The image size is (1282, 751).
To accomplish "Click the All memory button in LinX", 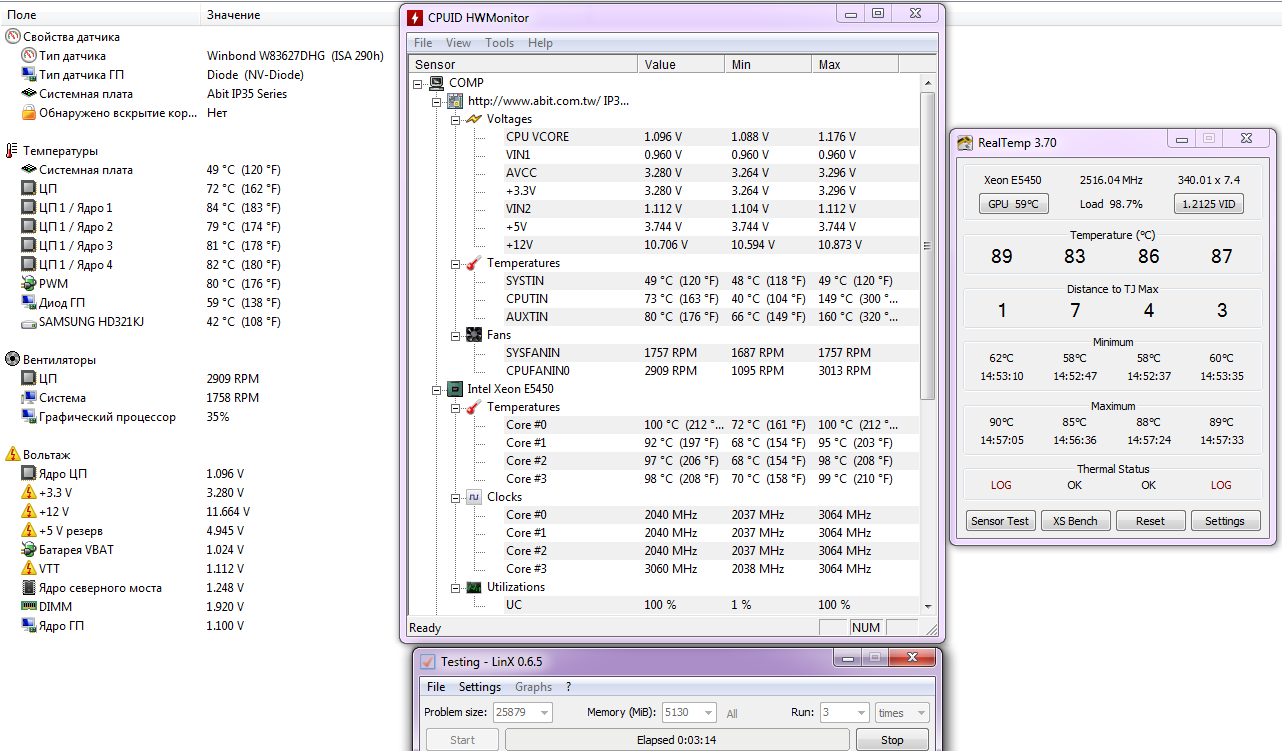I will (732, 714).
